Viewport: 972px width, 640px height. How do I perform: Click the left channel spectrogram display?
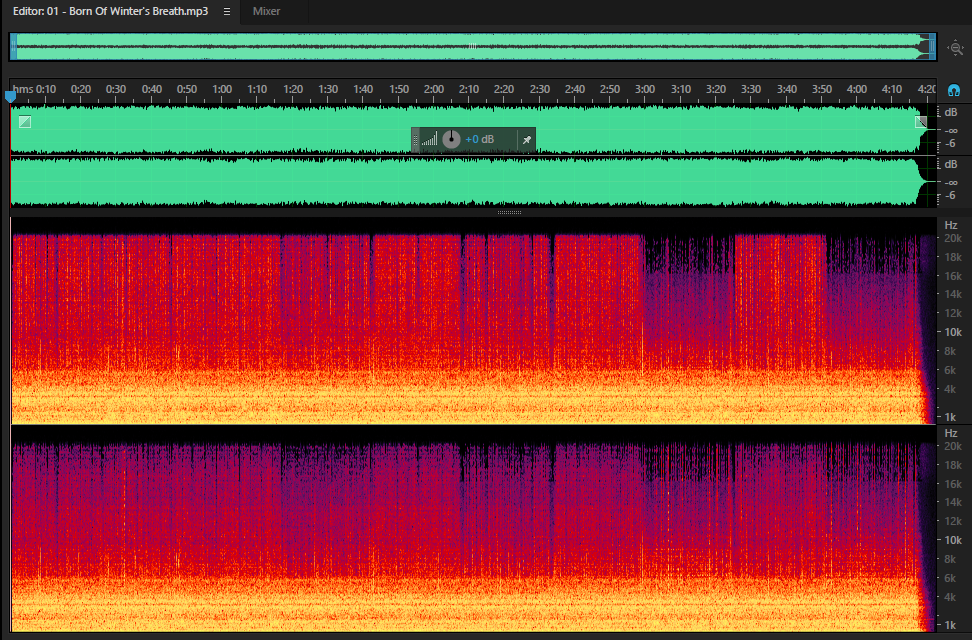pyautogui.click(x=474, y=321)
